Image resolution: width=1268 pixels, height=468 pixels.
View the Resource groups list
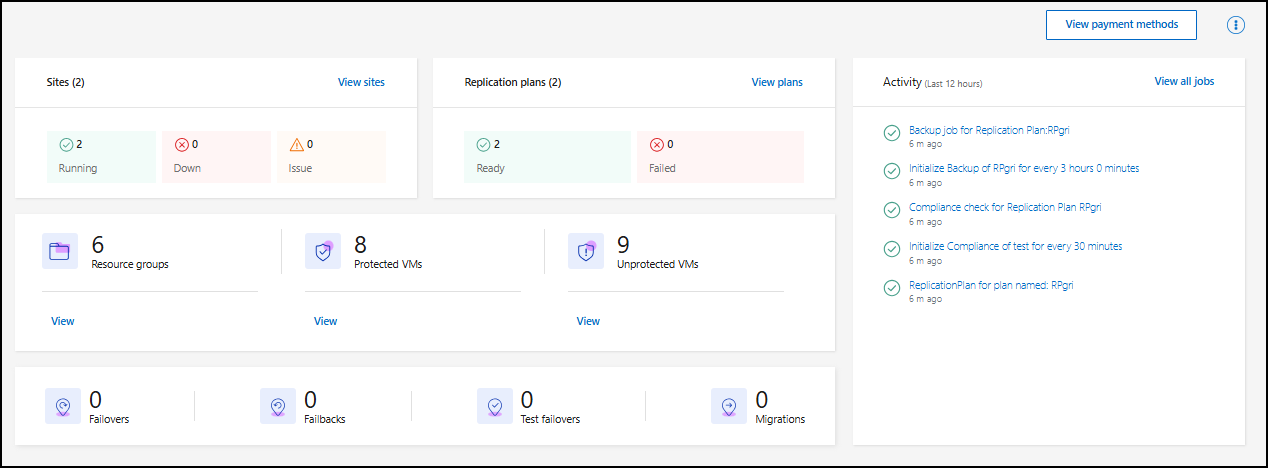(63, 321)
